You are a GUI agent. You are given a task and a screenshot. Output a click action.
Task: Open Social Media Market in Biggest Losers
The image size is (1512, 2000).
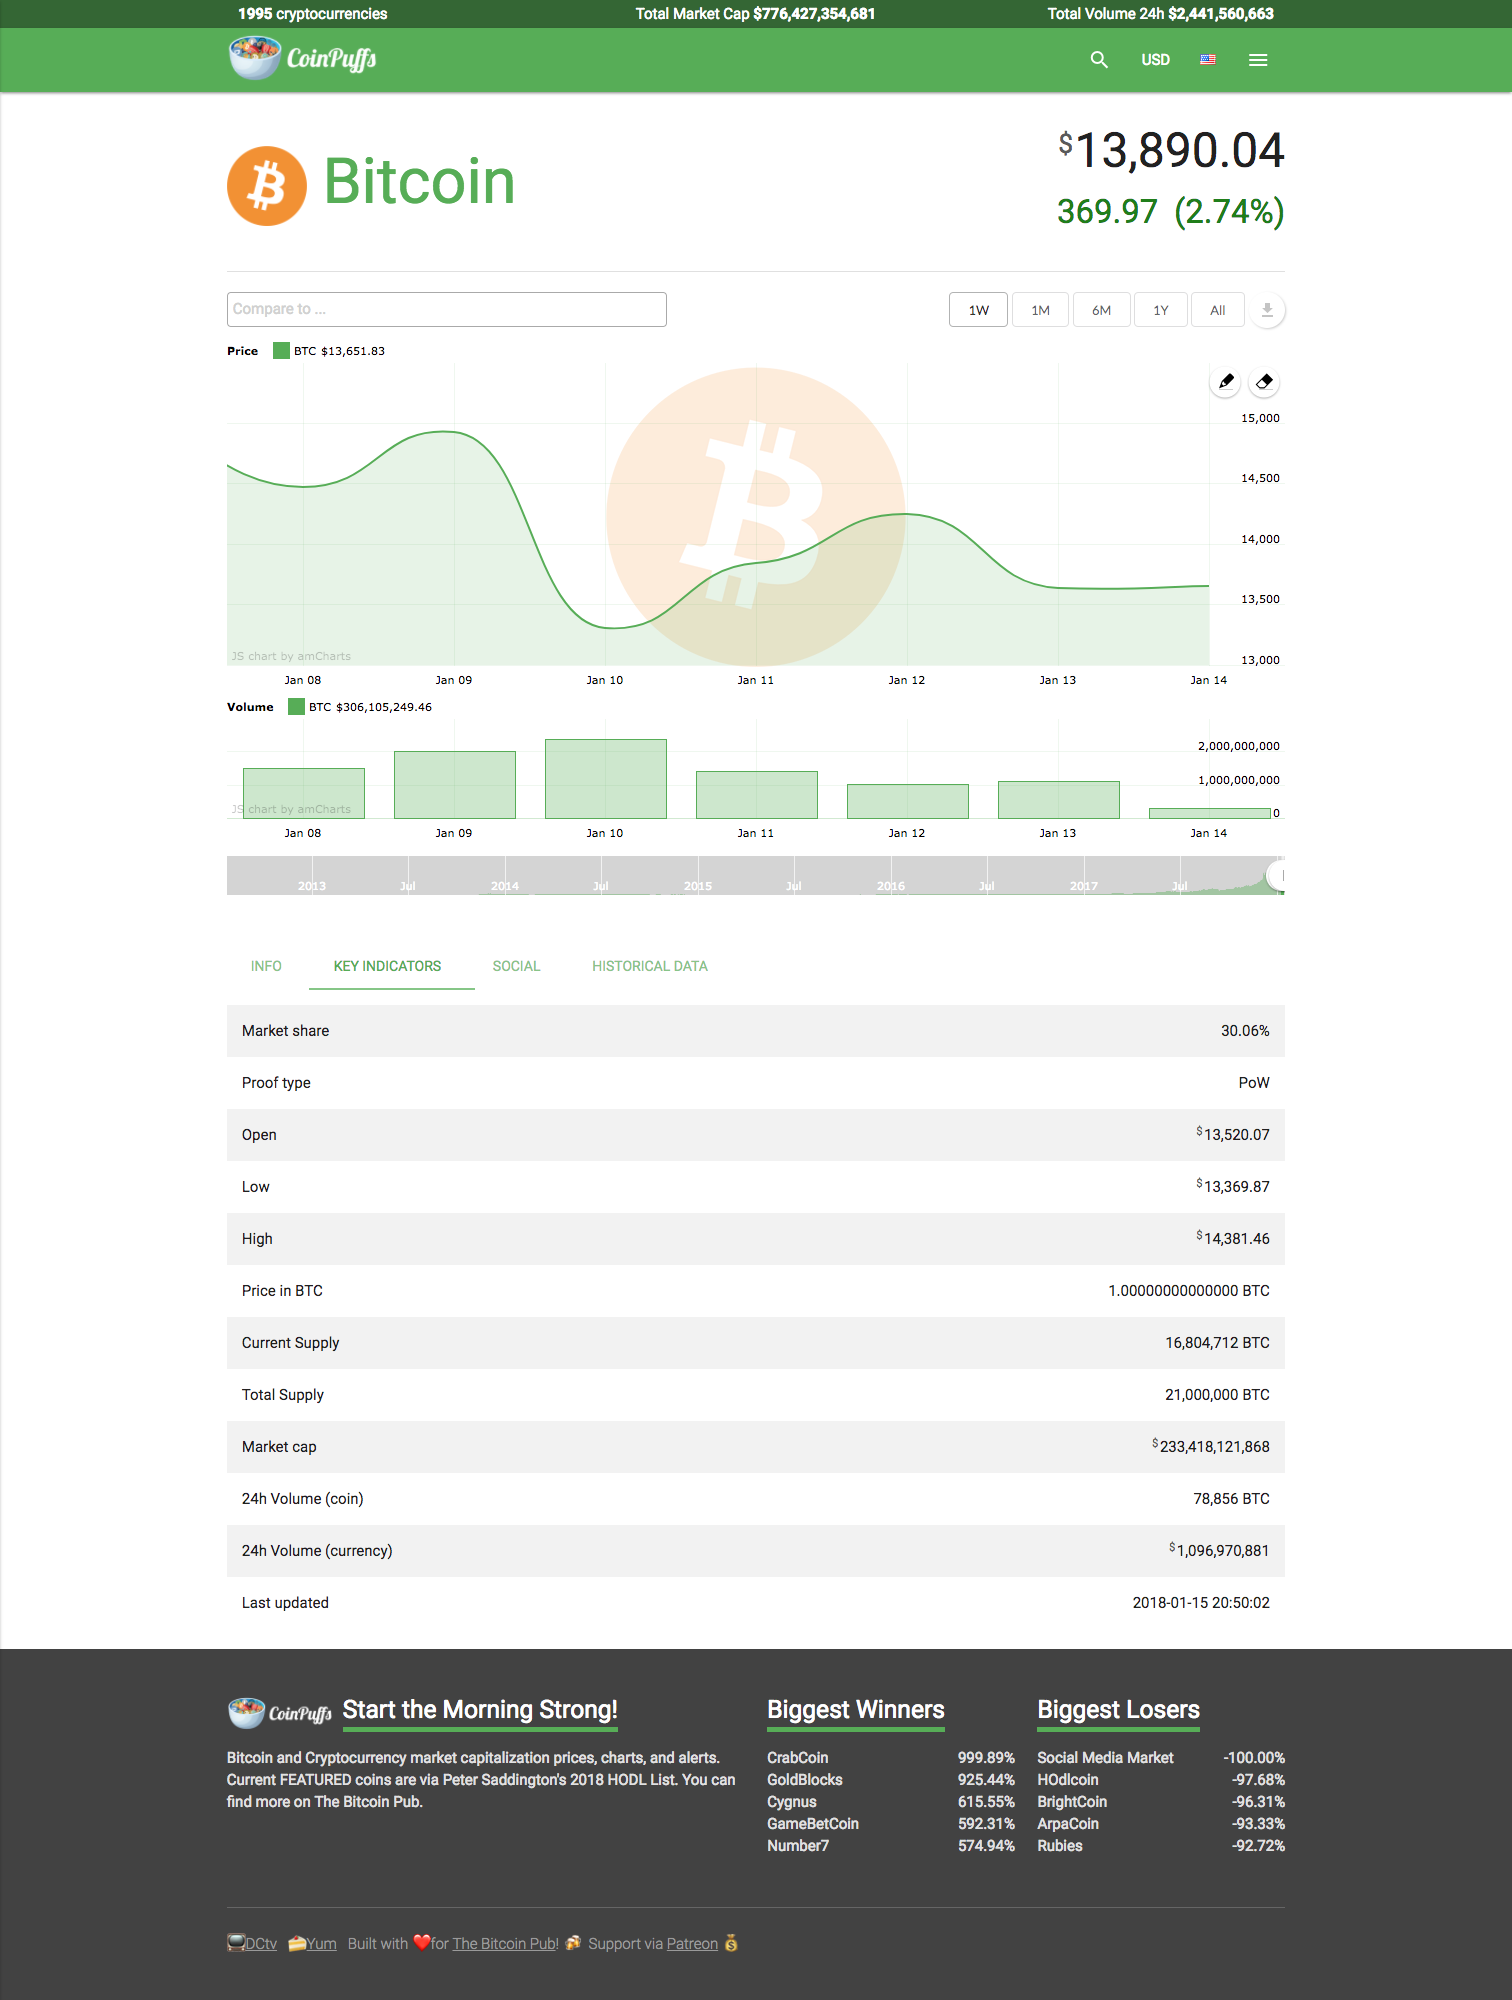(1105, 1758)
